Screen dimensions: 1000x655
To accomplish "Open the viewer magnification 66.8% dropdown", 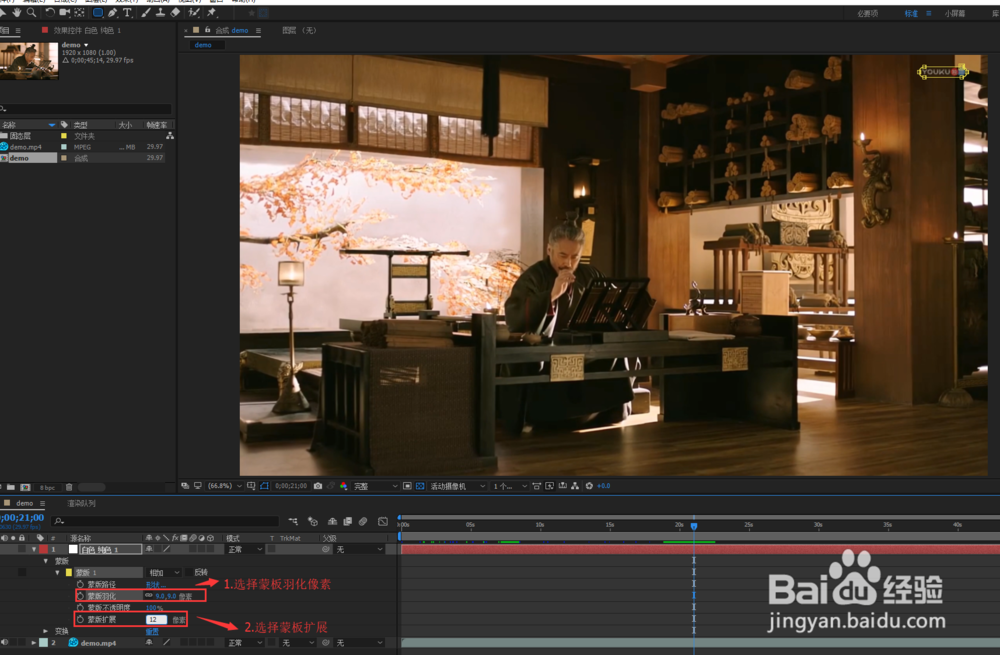I will [x=224, y=486].
